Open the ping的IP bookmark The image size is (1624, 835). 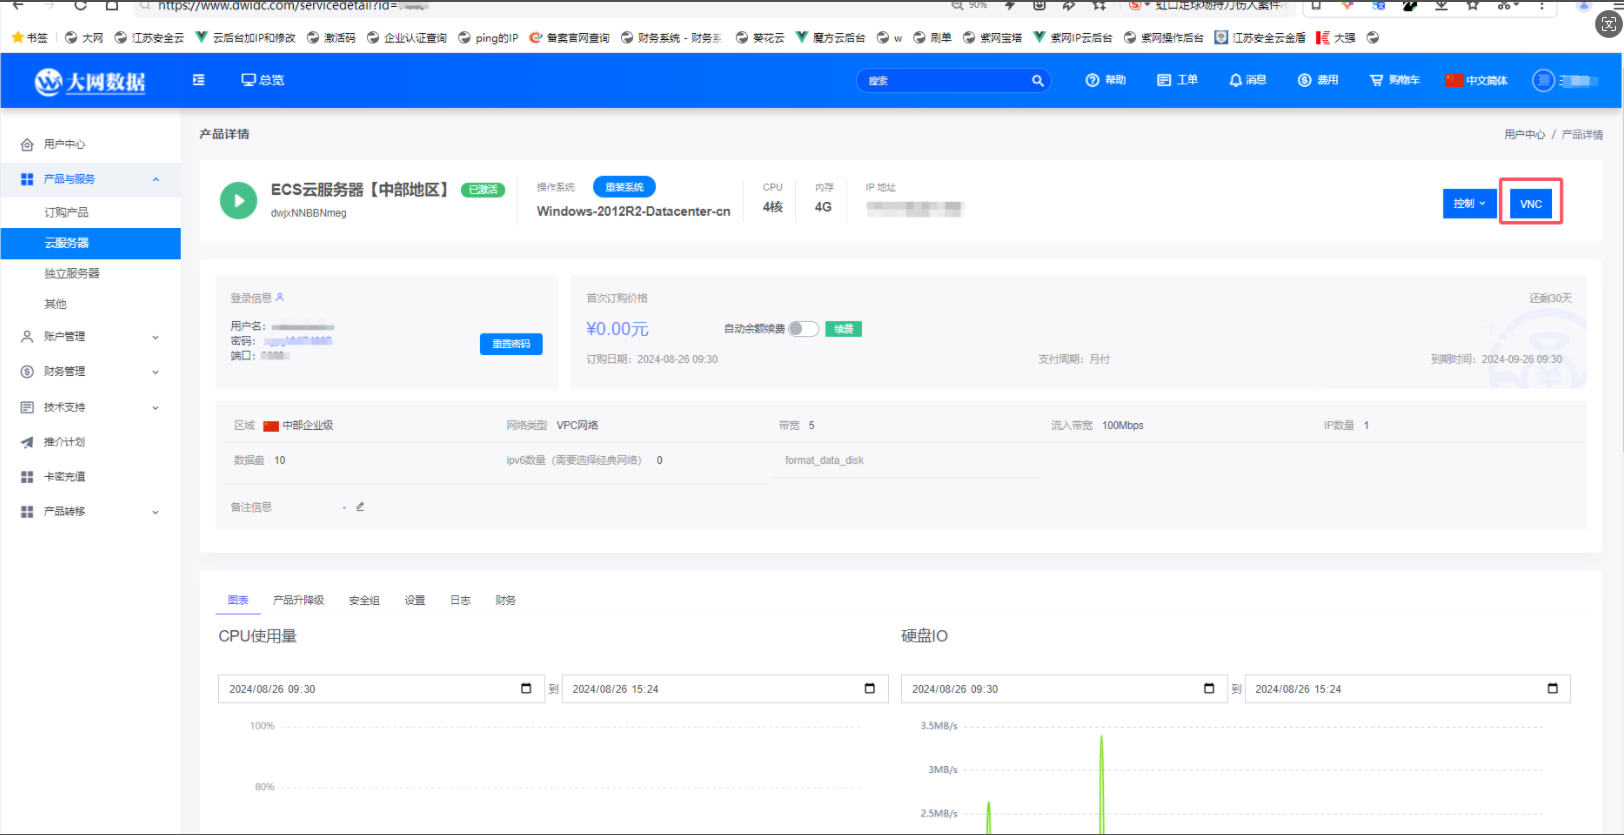[489, 38]
